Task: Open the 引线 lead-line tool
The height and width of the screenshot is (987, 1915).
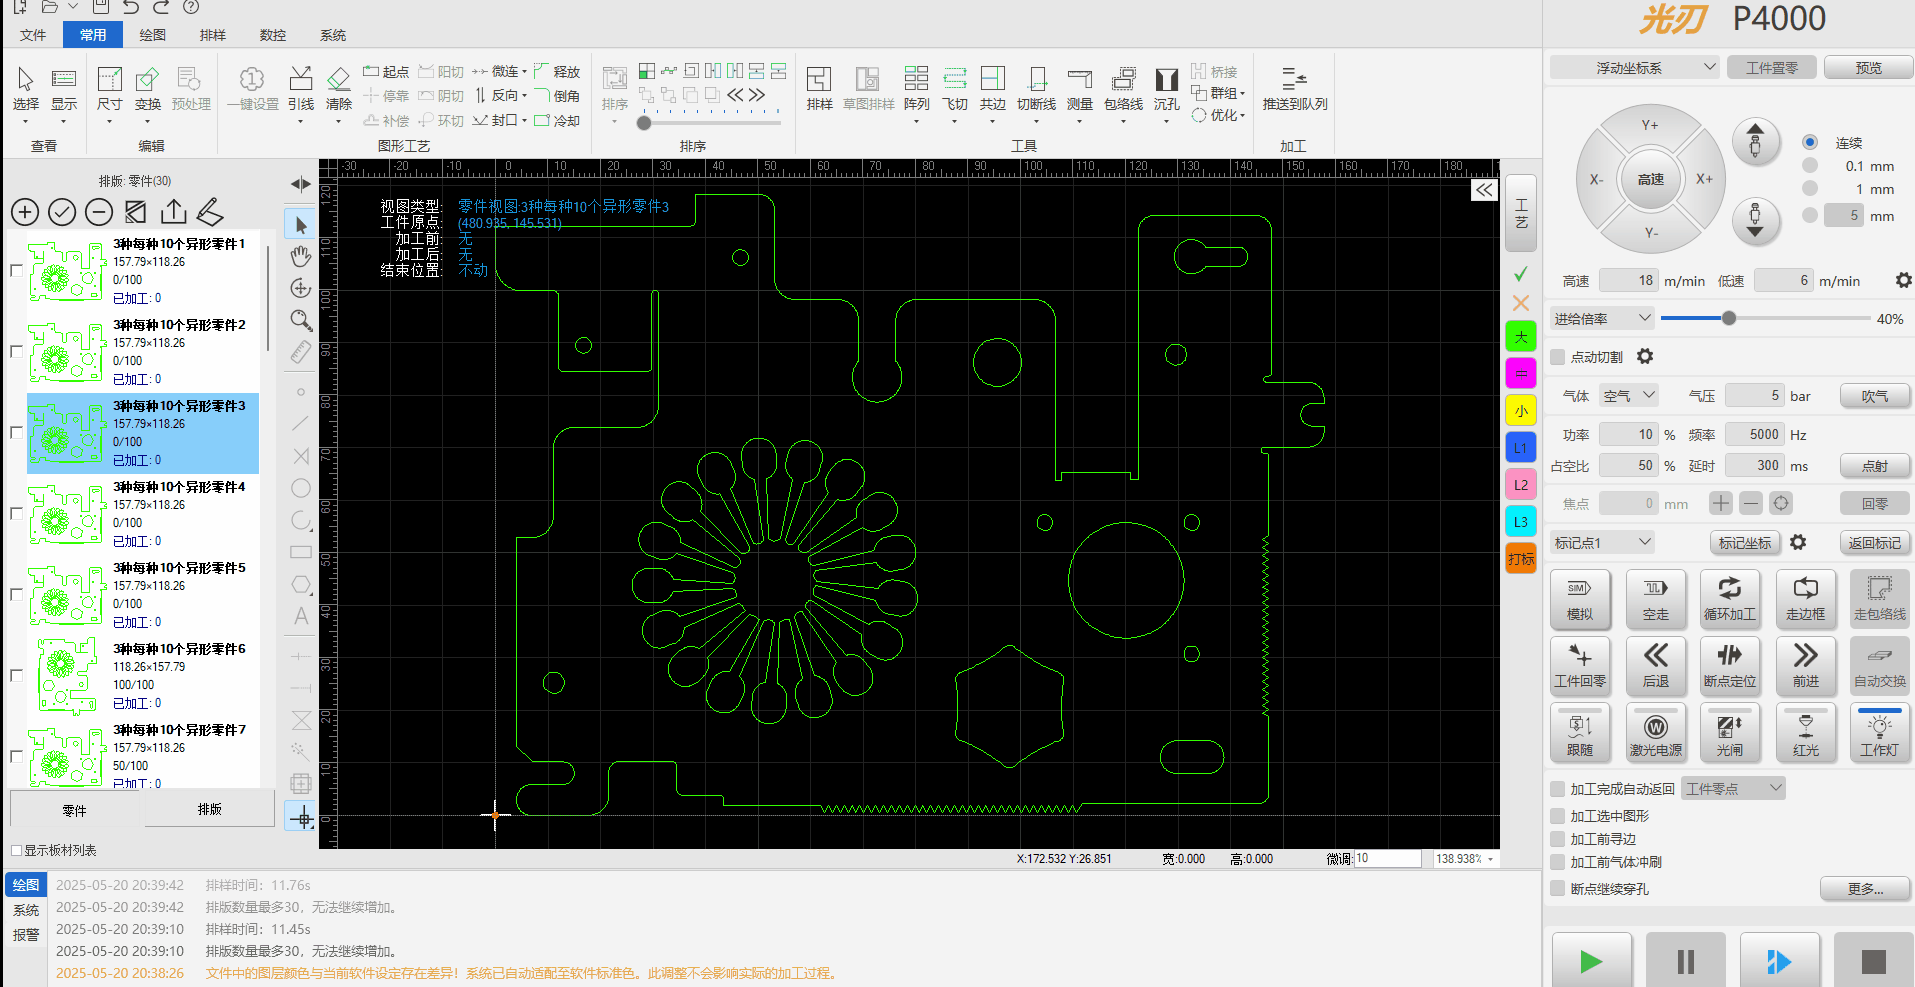Action: coord(300,87)
